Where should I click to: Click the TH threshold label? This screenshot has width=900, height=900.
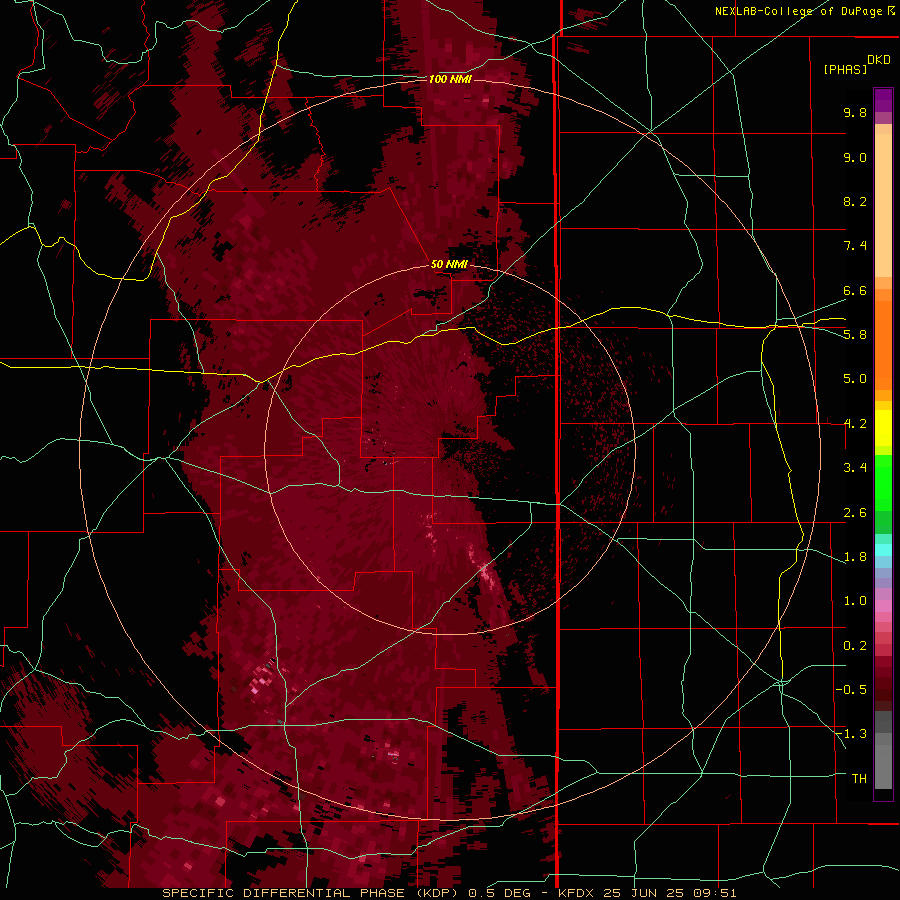pos(859,779)
